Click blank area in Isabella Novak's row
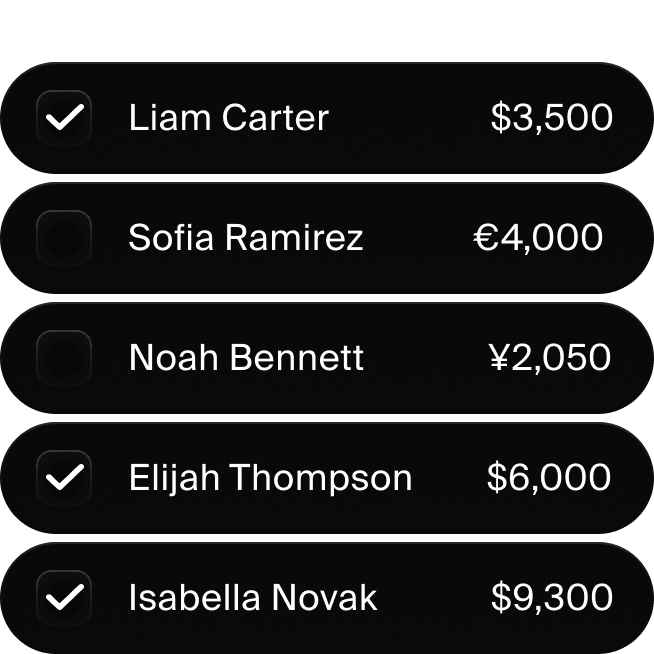The image size is (654, 654). [435, 598]
